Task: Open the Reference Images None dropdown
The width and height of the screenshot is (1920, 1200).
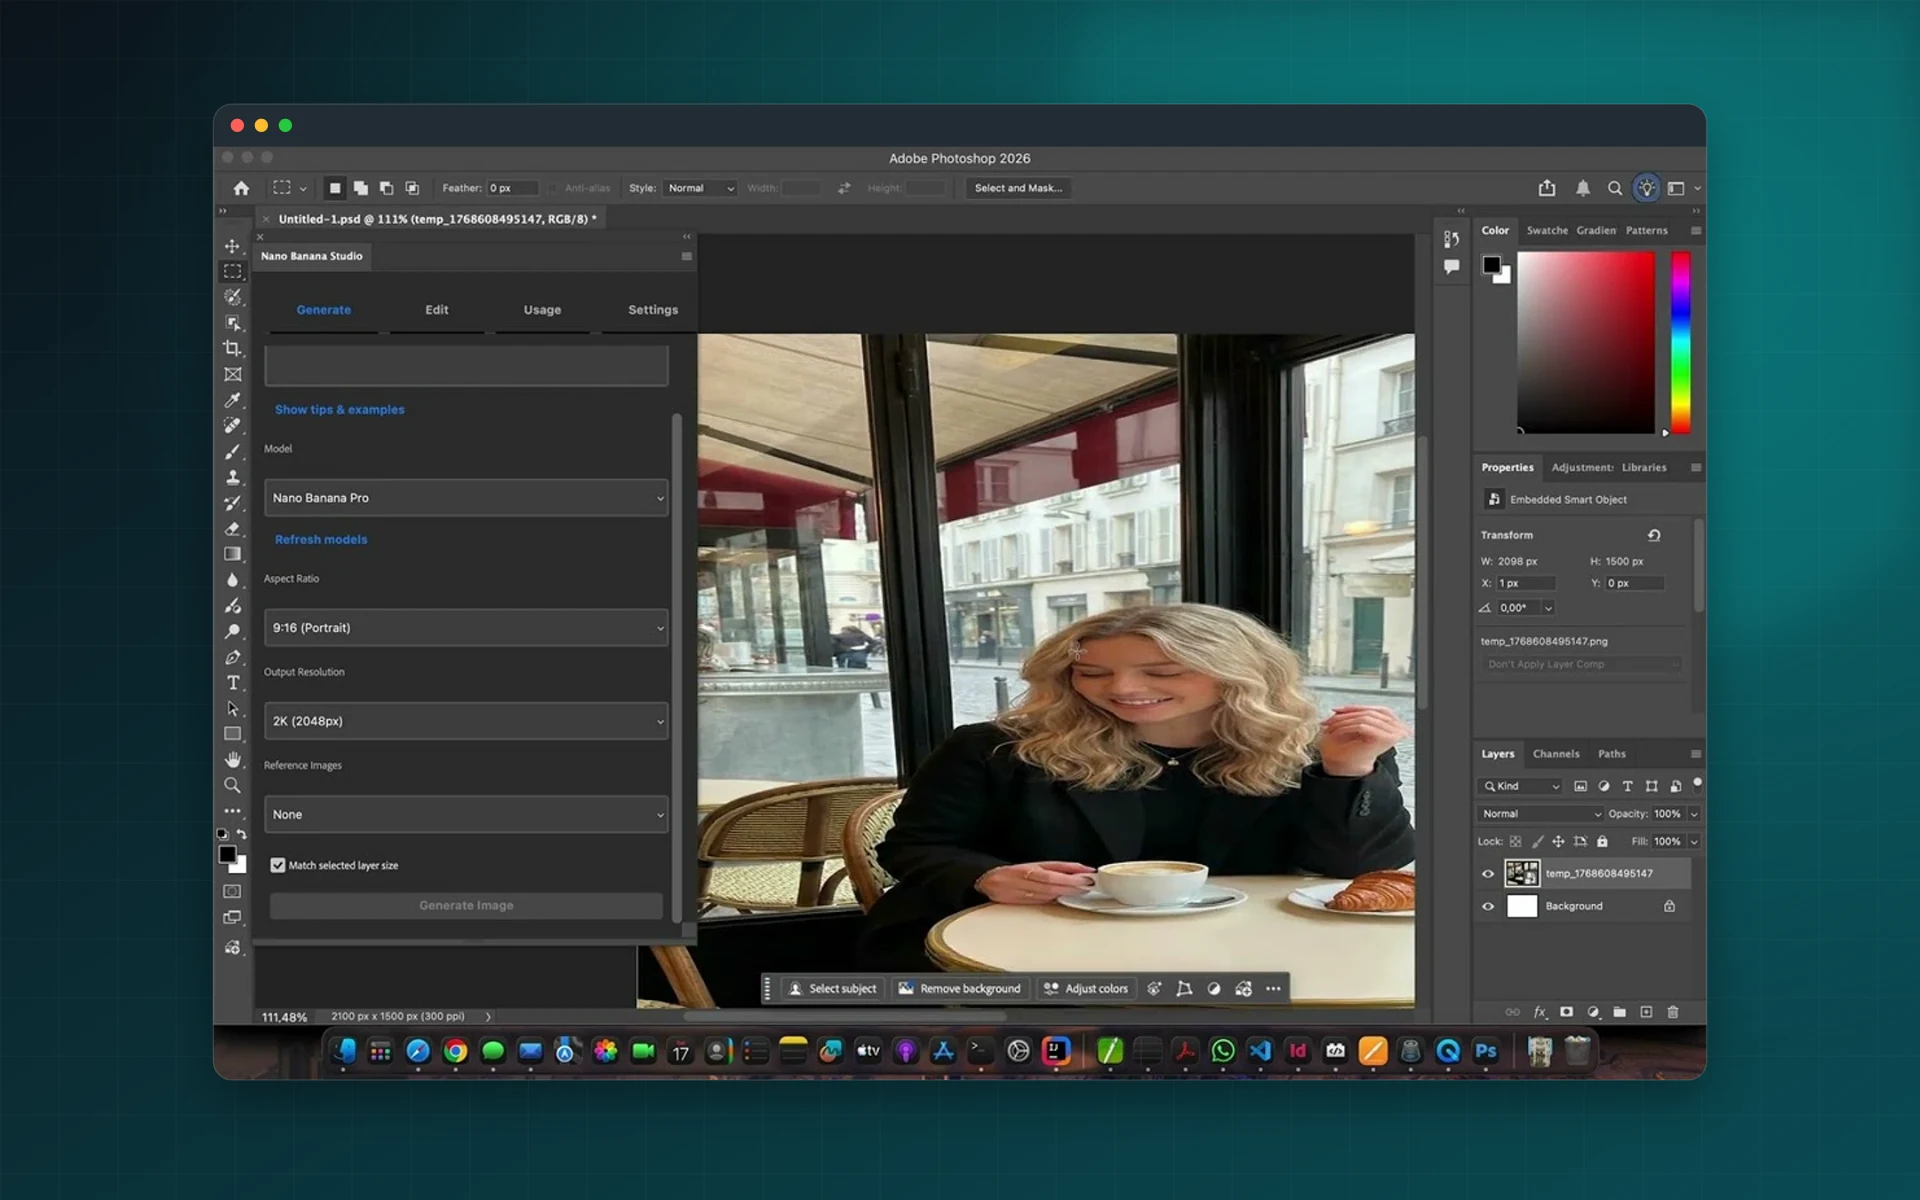Action: [x=466, y=814]
